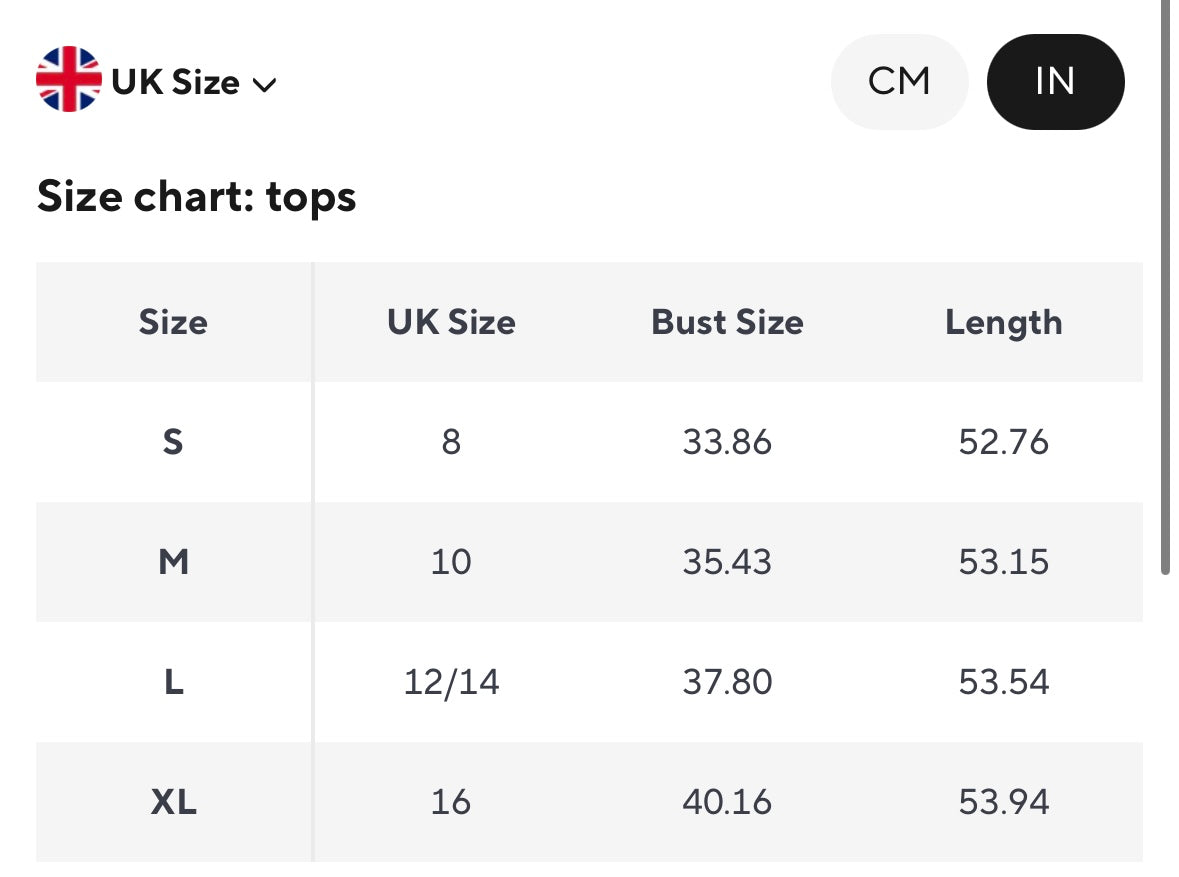Select the M size row label
Viewport: 1179px width, 877px height.
click(x=173, y=562)
